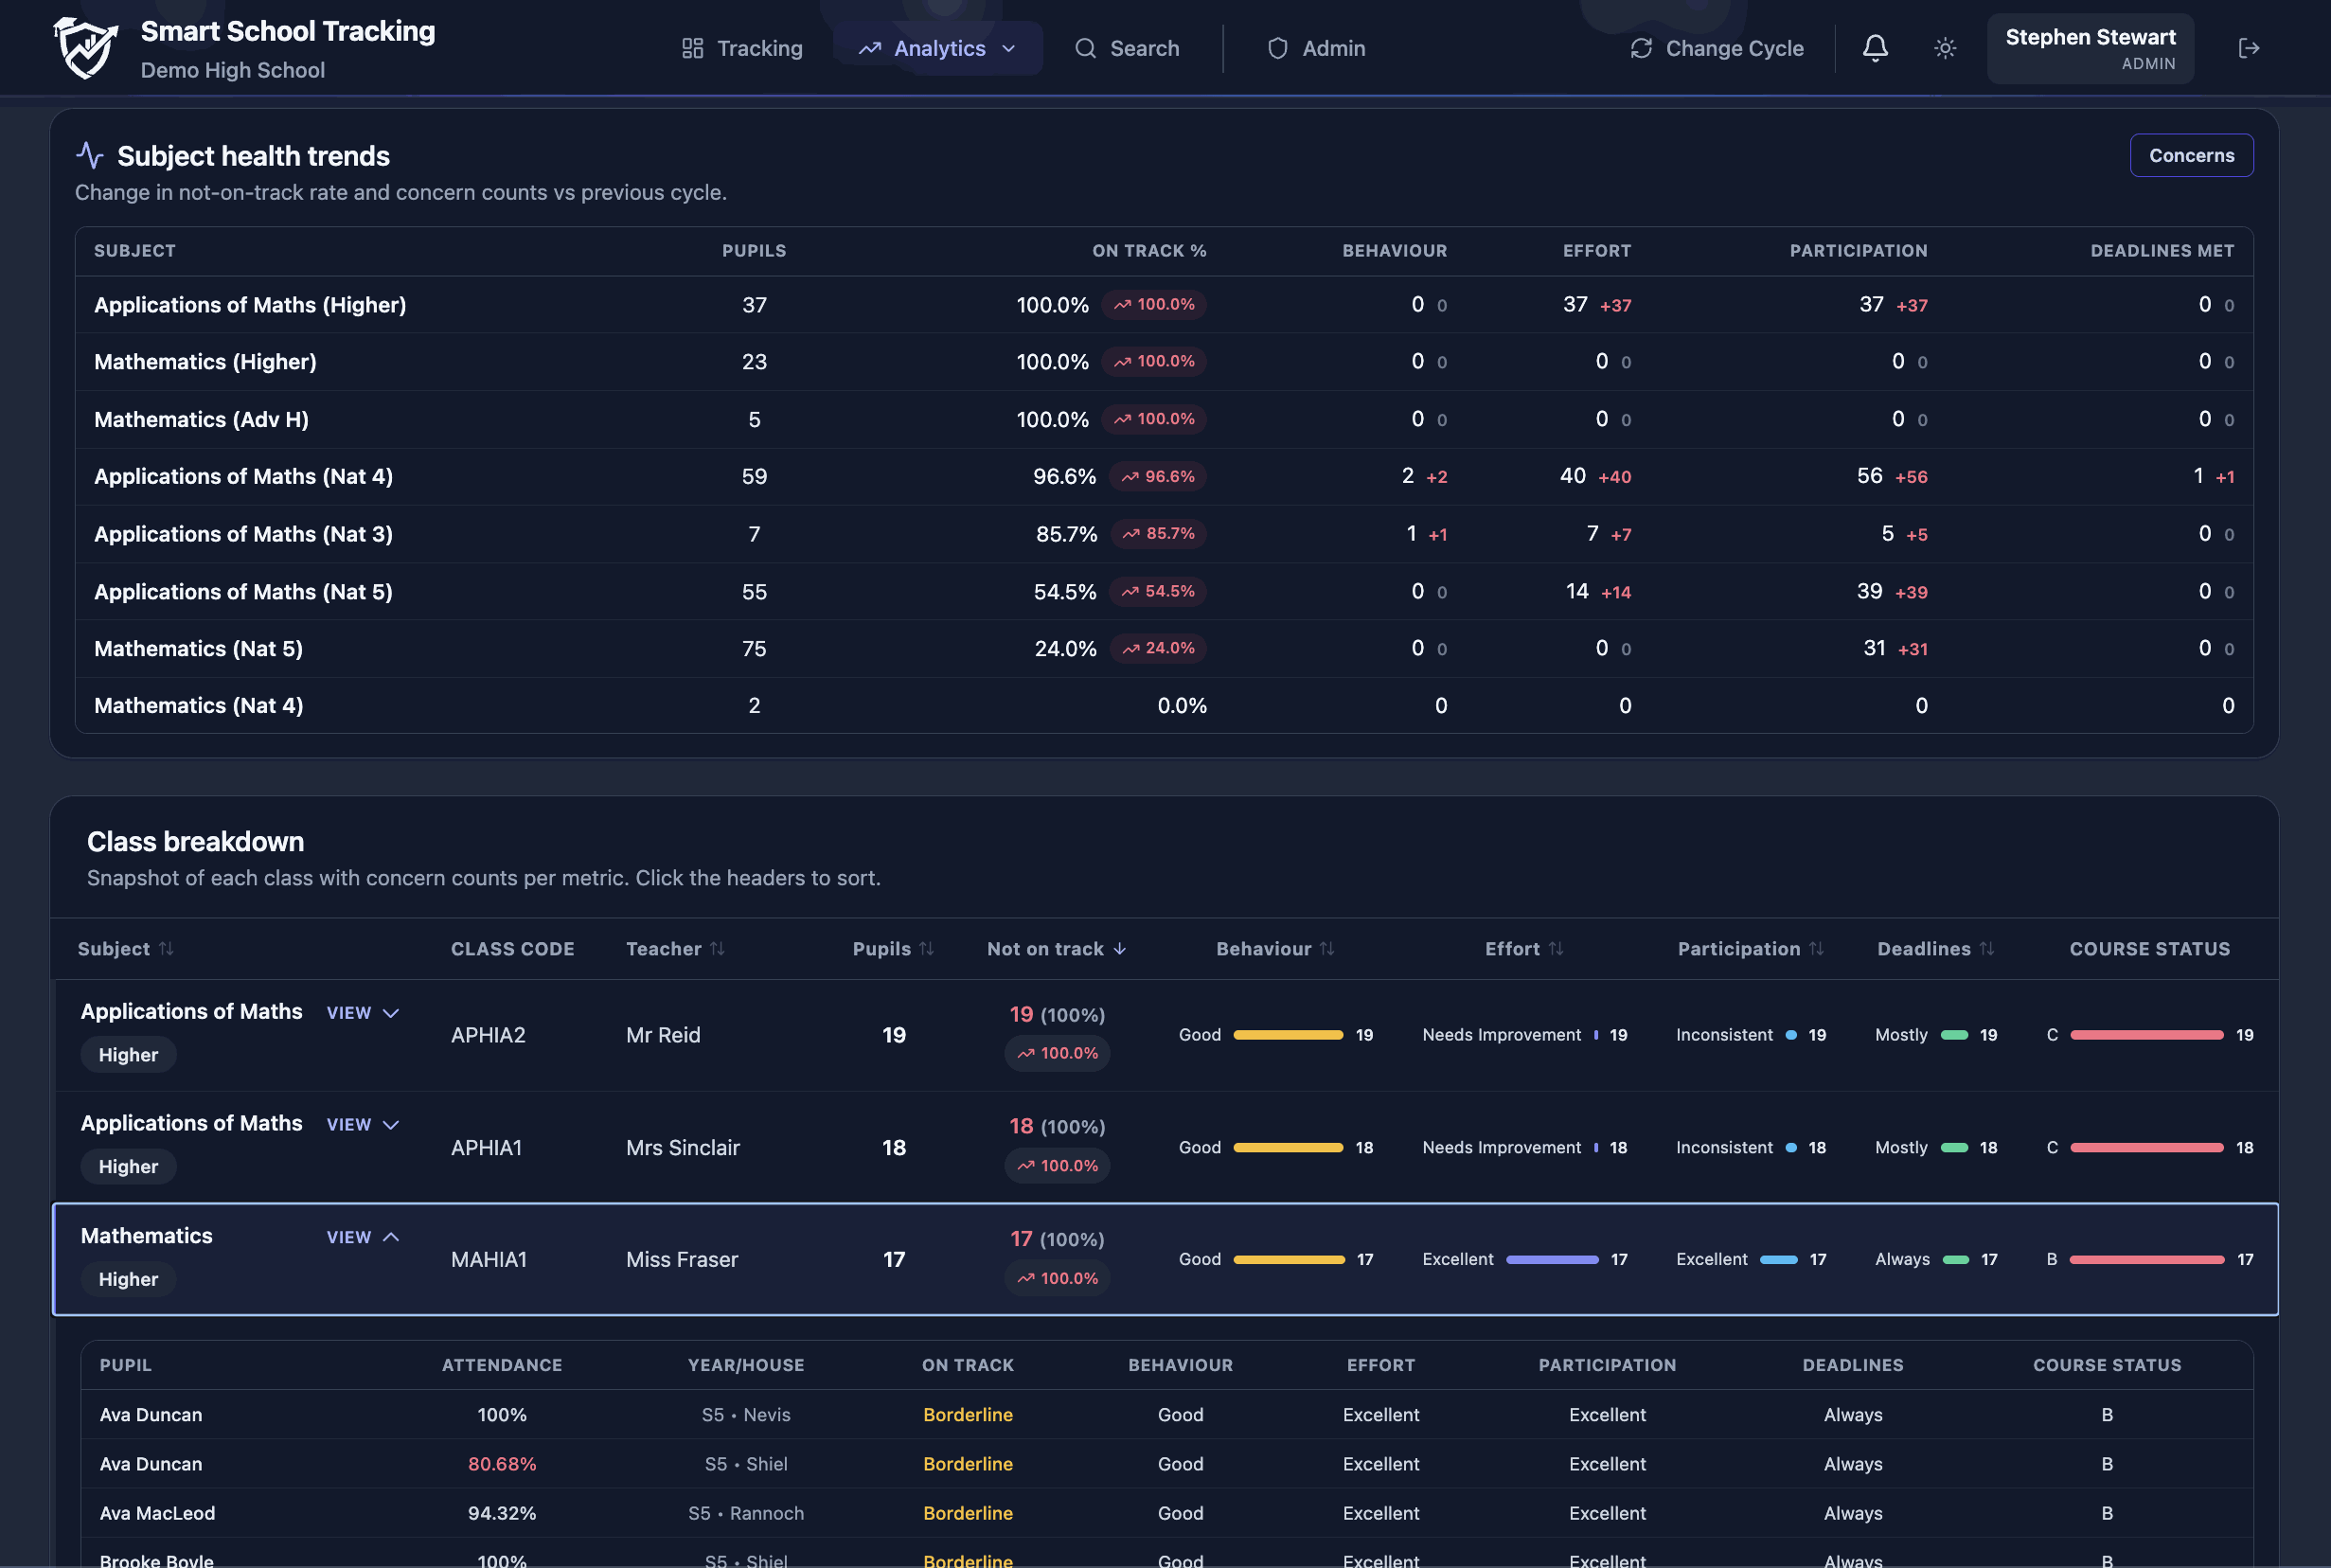Sort by Effort using its sort arrows
This screenshot has width=2331, height=1568.
coord(1556,948)
